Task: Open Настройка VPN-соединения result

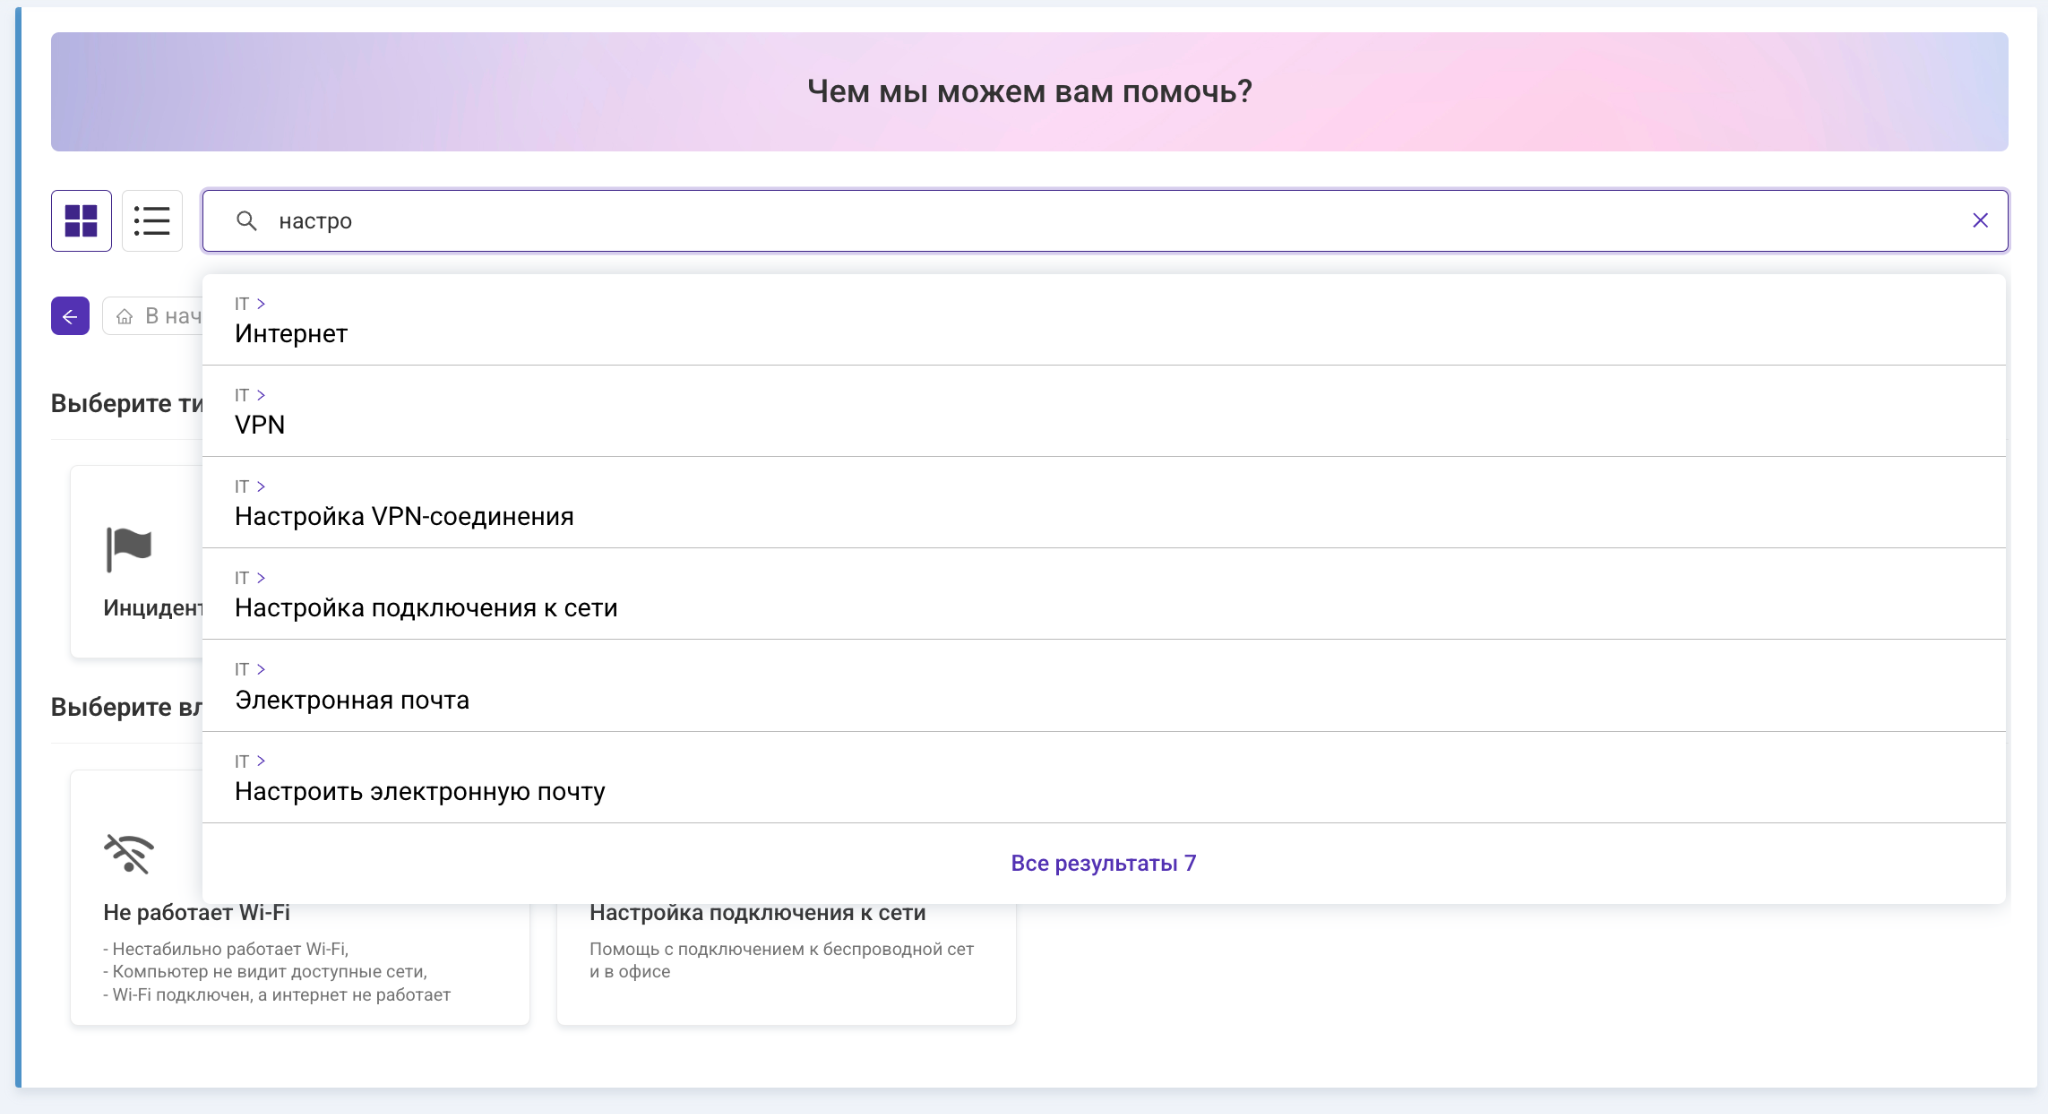Action: click(404, 517)
